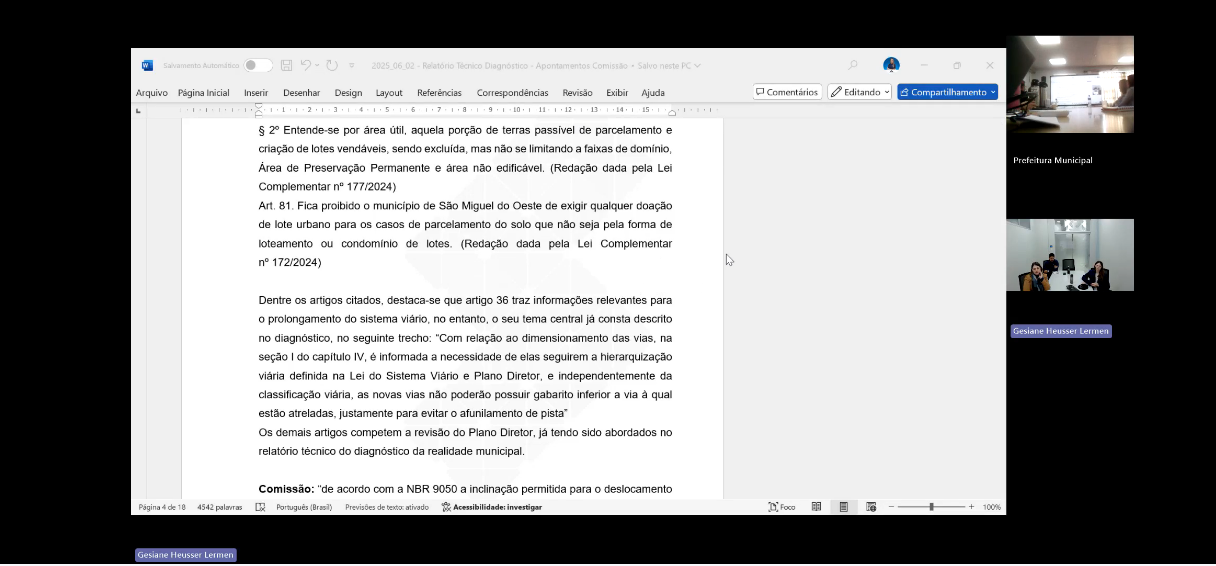
Task: Open the Referências ribbon tab
Action: click(x=439, y=93)
